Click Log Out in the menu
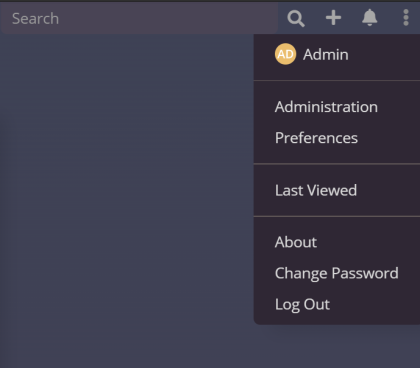Screen dimensions: 420x368 pos(302,304)
